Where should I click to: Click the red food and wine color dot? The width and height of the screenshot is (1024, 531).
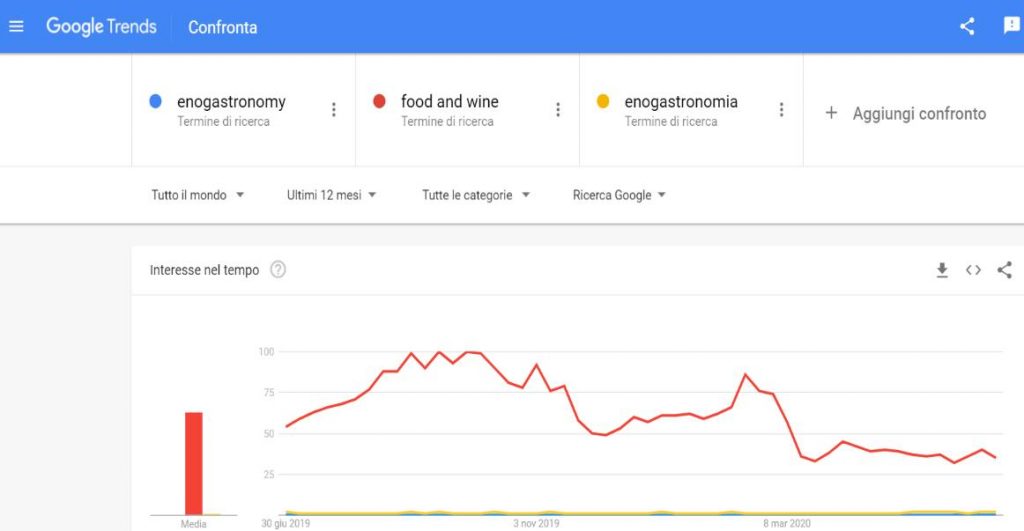pyautogui.click(x=379, y=101)
